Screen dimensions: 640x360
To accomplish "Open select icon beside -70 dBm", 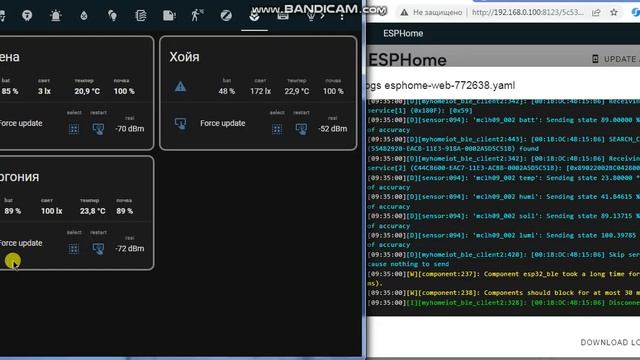I will pyautogui.click(x=74, y=129).
